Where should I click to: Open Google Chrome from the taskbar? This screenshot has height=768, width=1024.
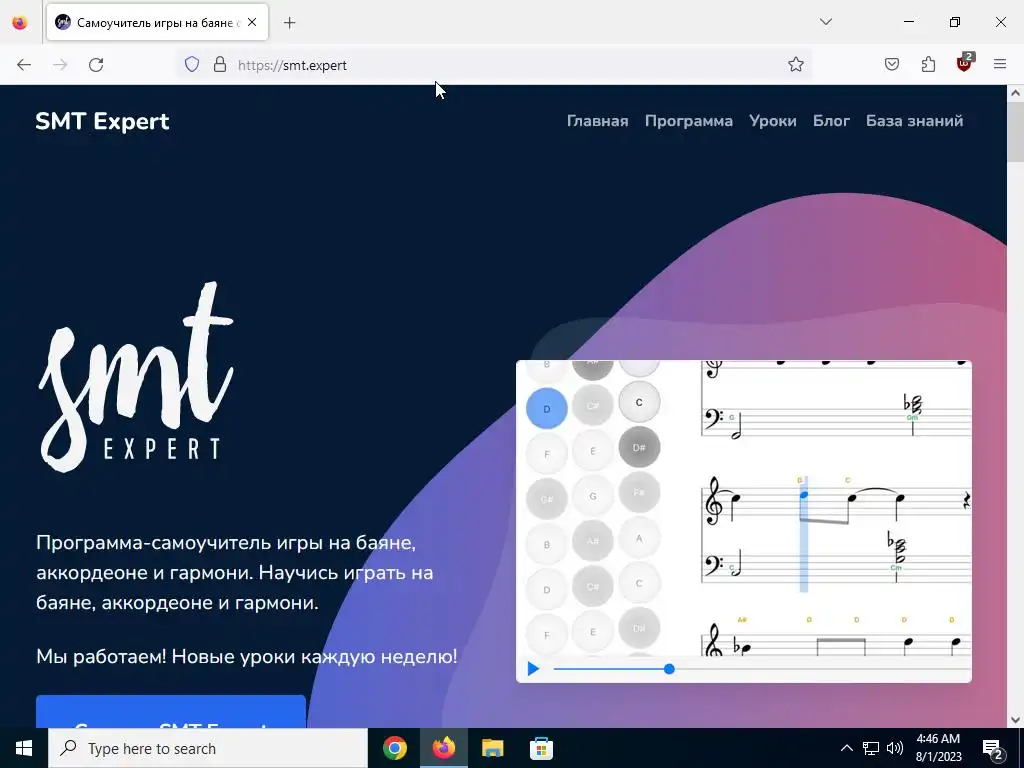[x=395, y=748]
